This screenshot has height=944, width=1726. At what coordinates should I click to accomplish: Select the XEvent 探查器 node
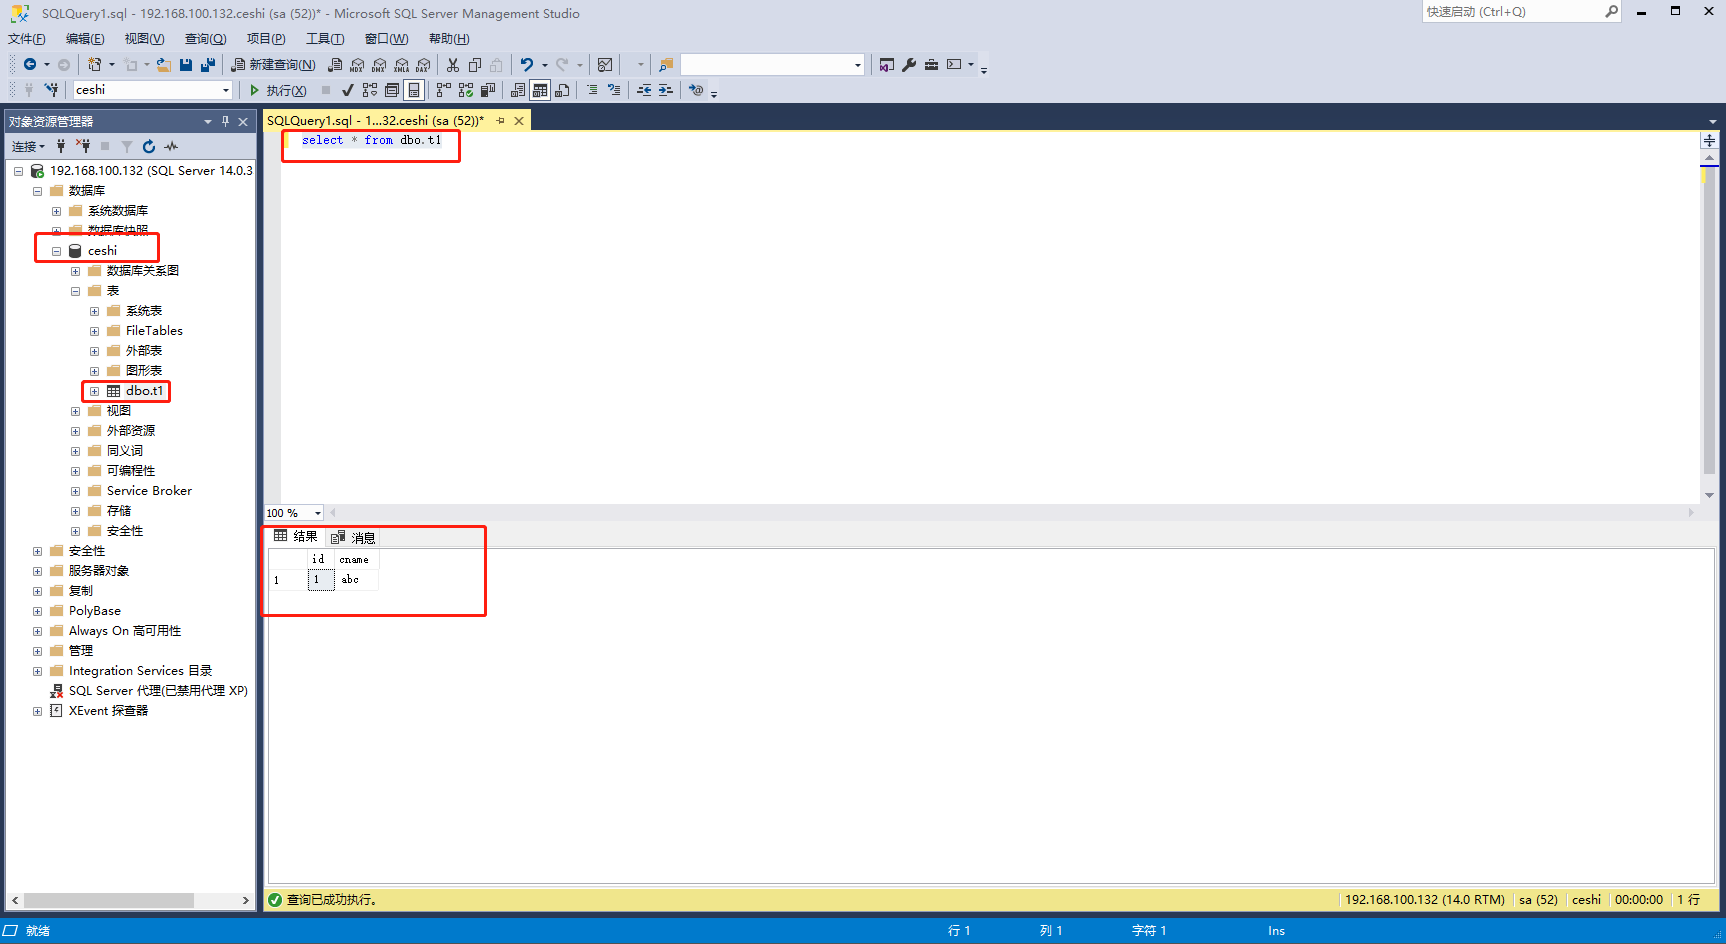(x=108, y=711)
